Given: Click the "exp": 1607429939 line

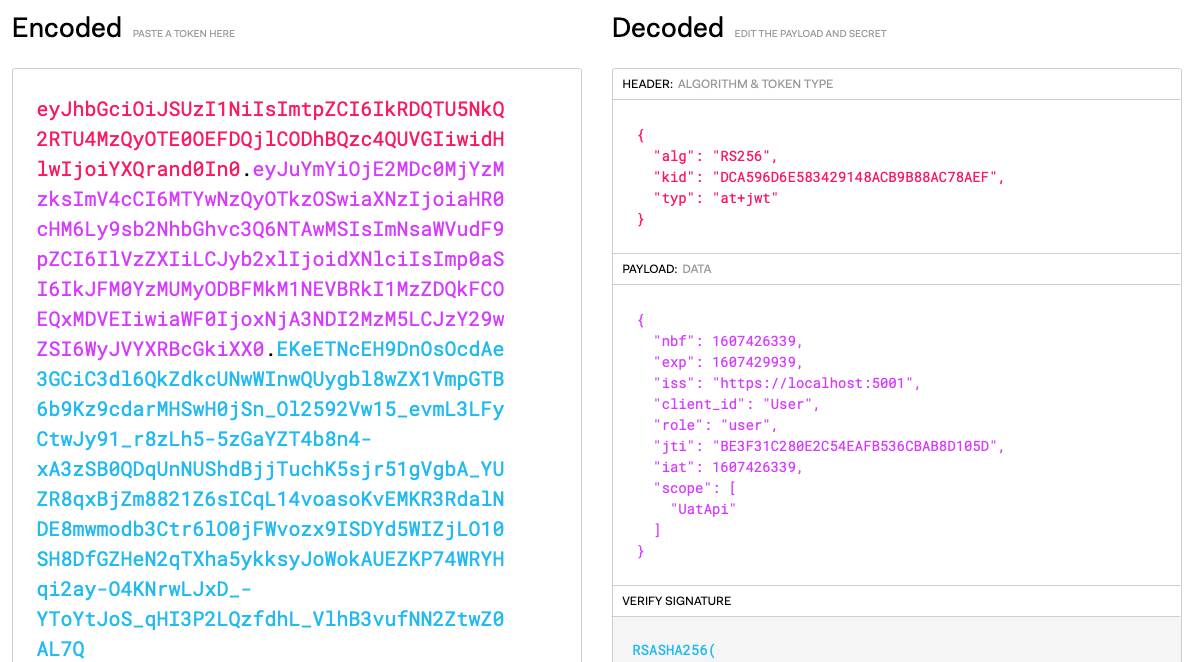Looking at the screenshot, I should (728, 363).
